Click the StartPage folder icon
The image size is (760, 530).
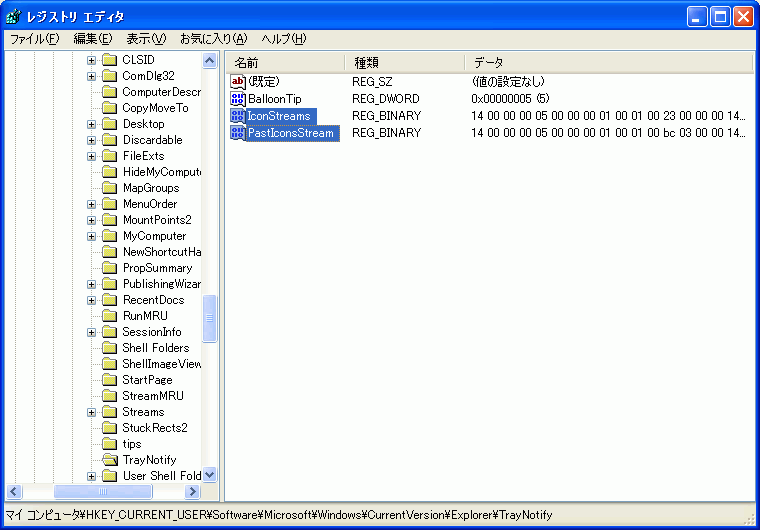pos(110,380)
